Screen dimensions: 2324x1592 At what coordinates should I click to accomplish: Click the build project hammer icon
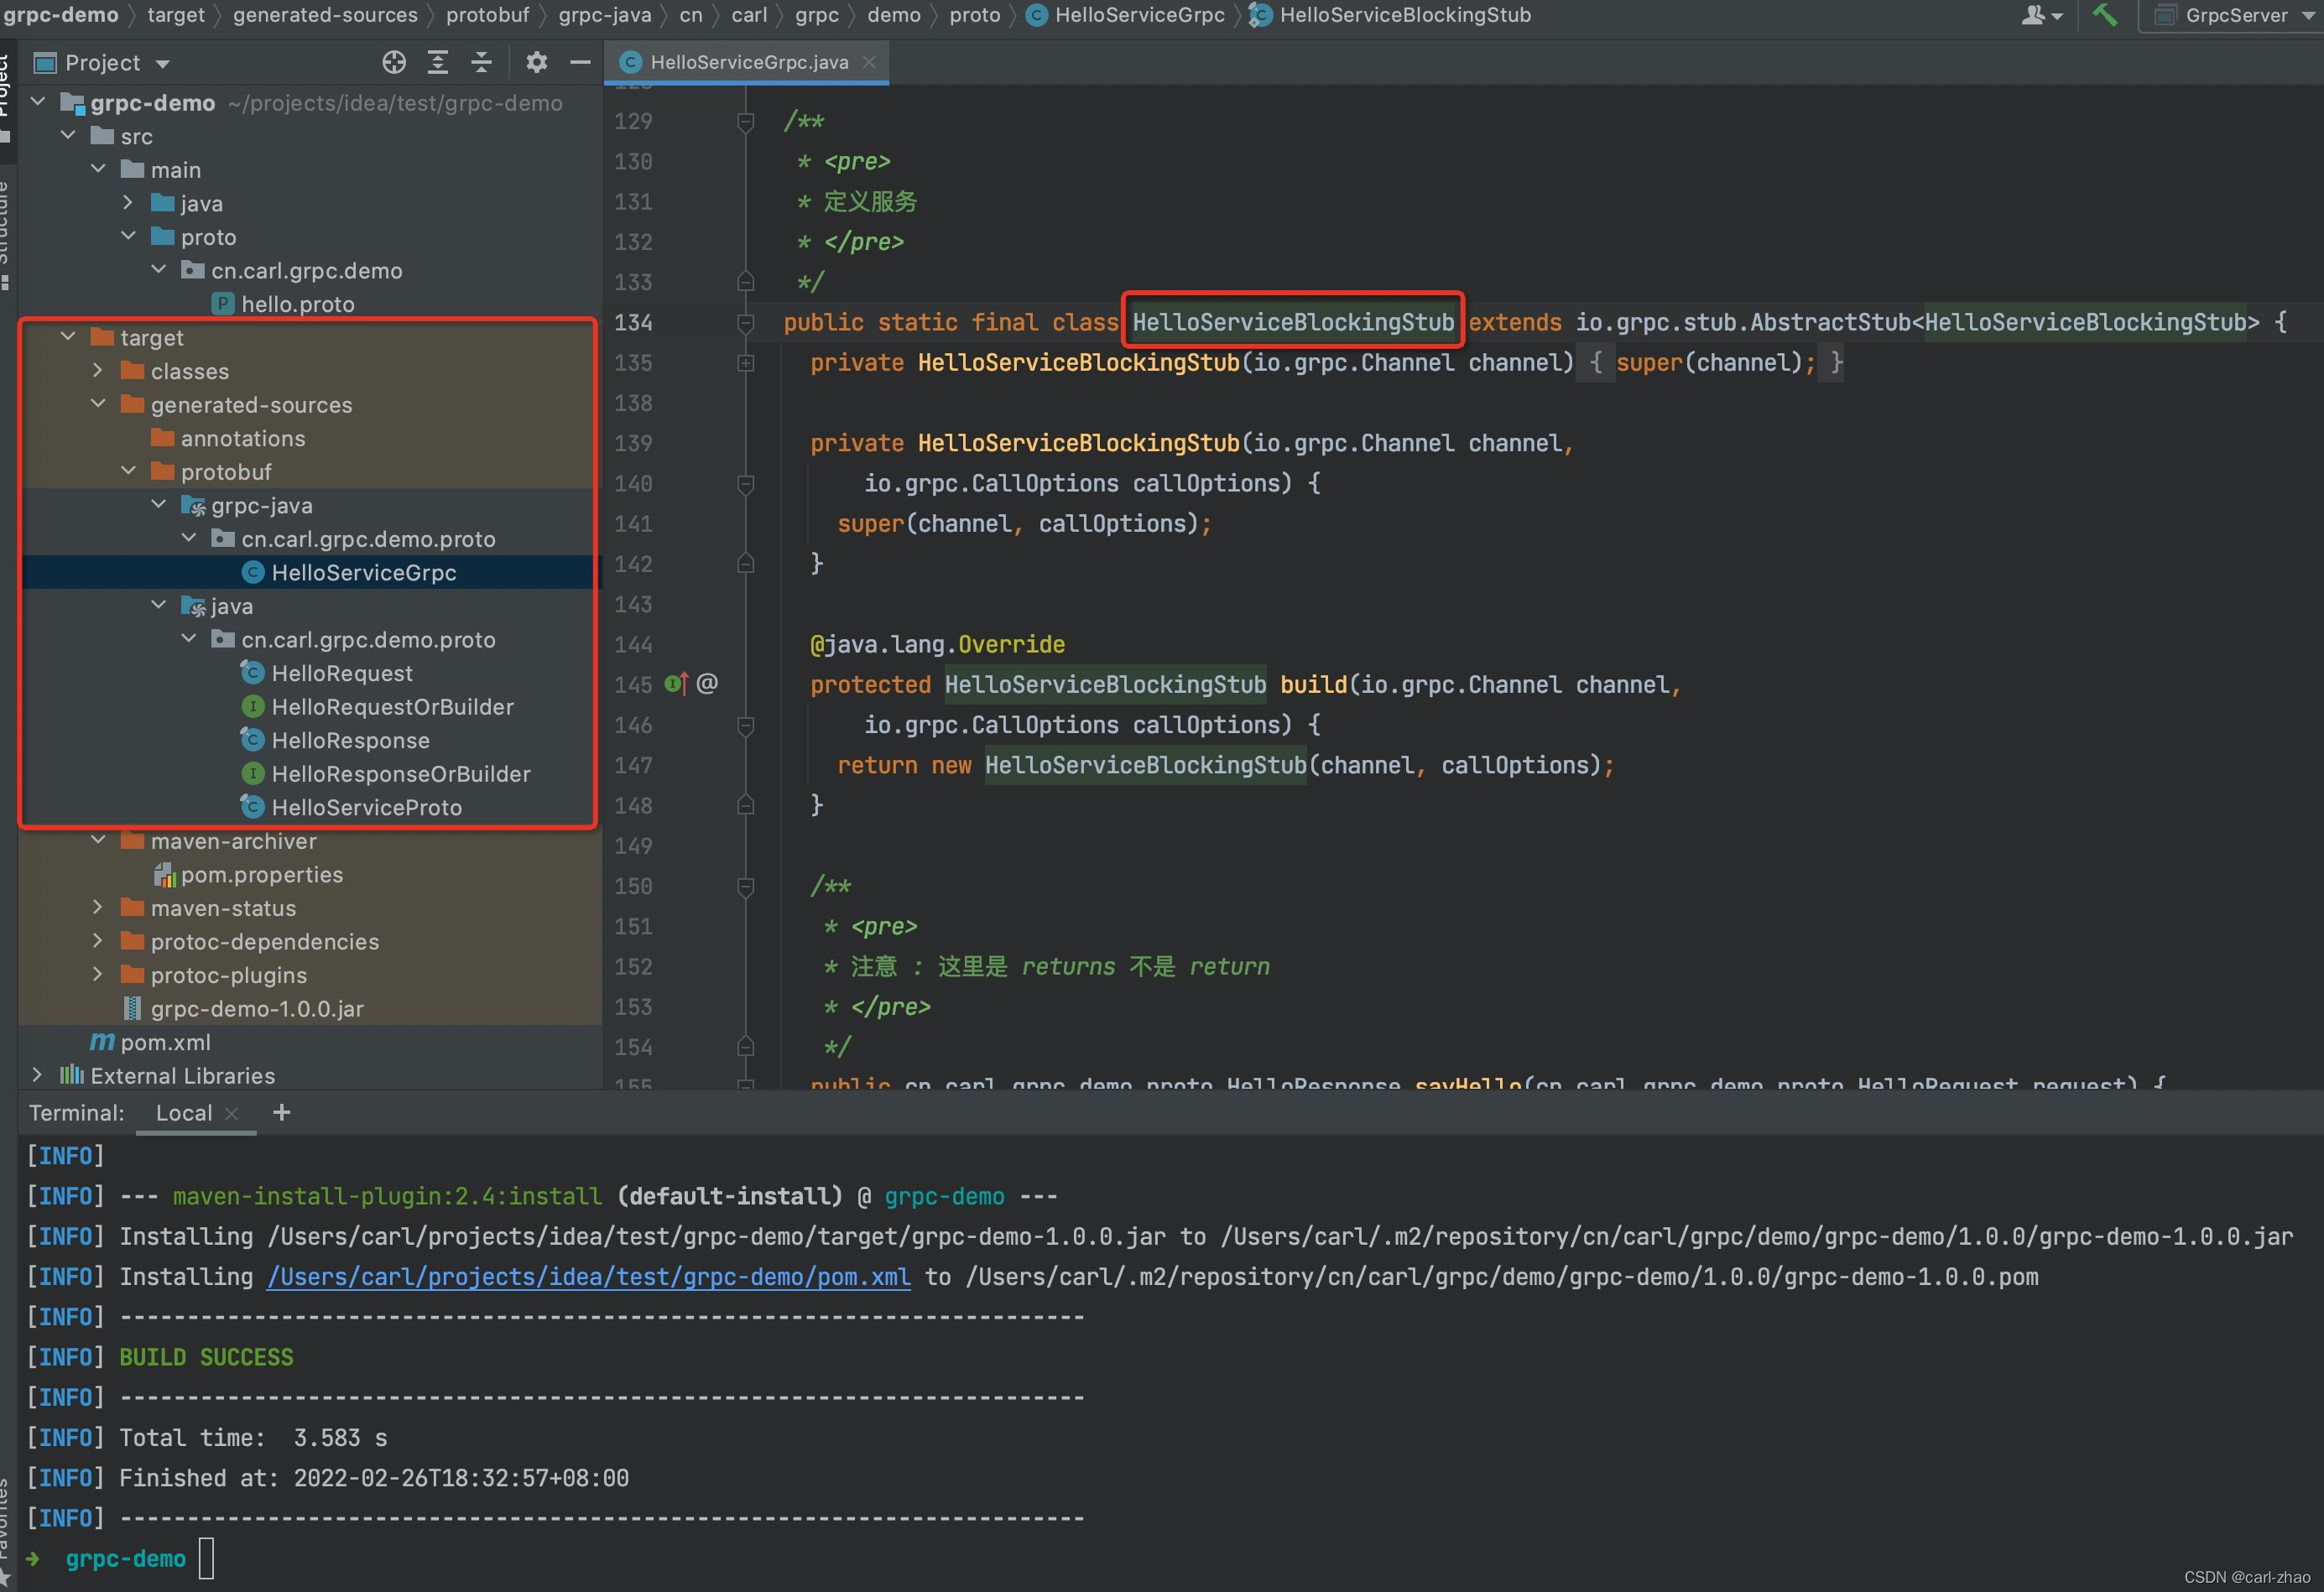point(2105,15)
